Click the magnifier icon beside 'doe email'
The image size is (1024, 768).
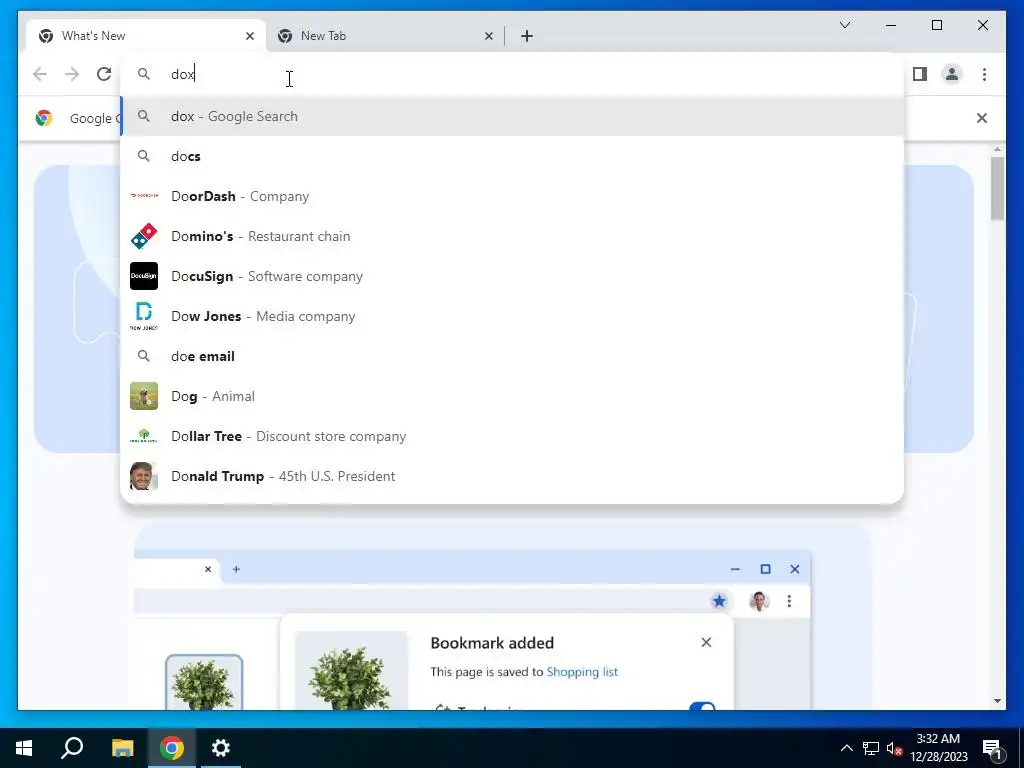click(x=144, y=356)
